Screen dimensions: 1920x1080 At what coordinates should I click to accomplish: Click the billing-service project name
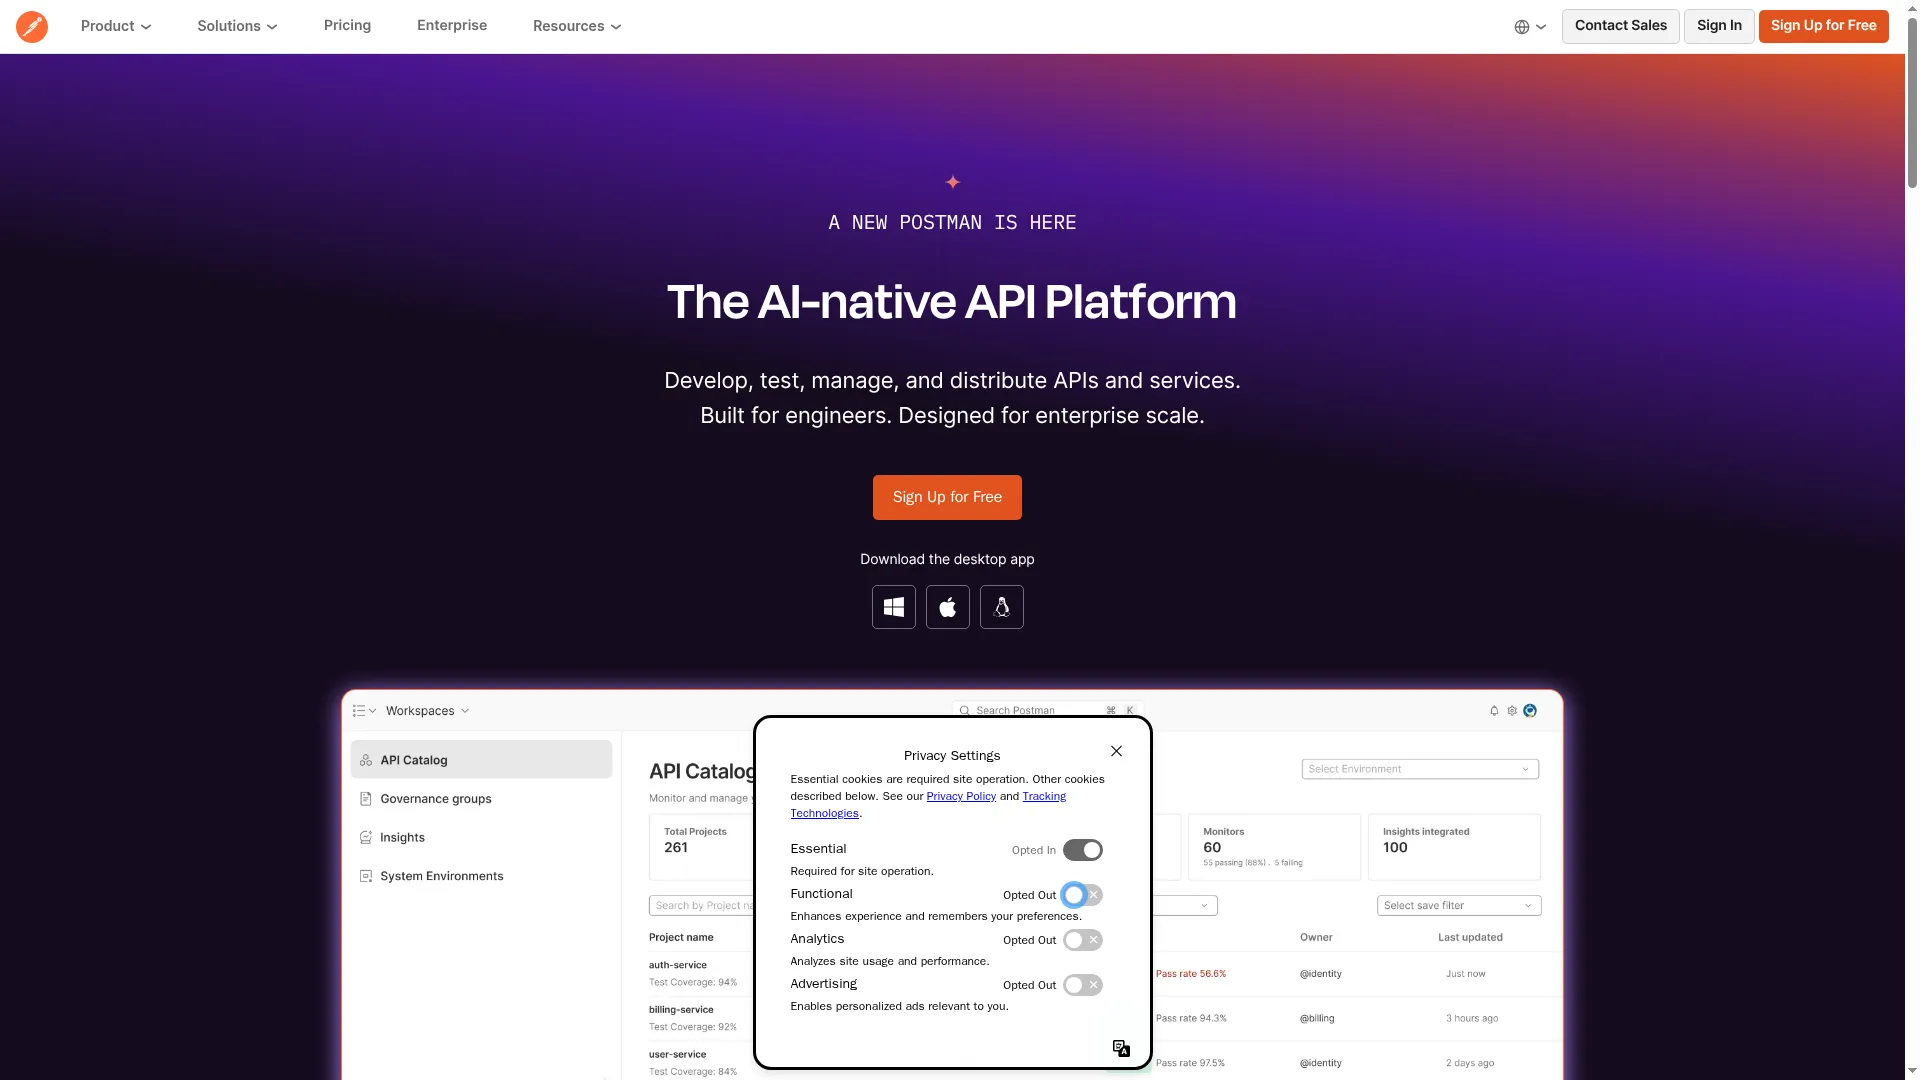click(681, 1010)
